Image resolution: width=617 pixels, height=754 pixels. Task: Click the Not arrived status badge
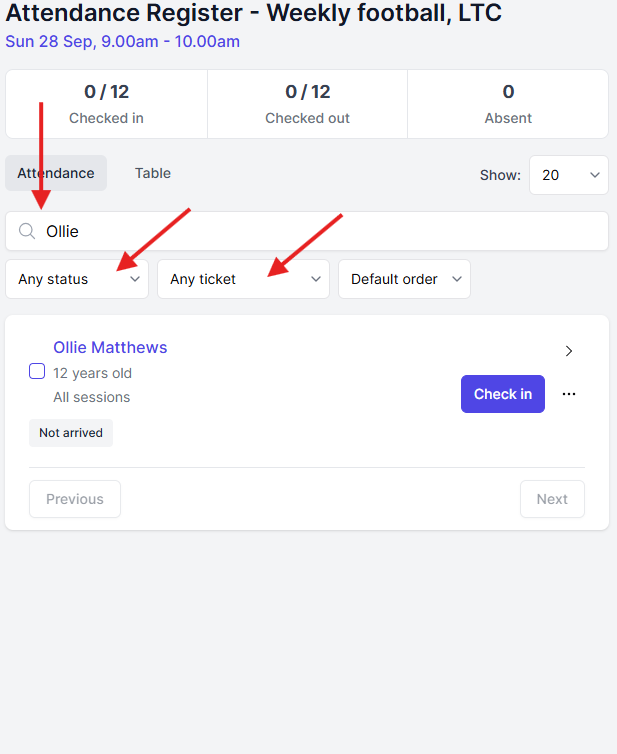coord(71,433)
